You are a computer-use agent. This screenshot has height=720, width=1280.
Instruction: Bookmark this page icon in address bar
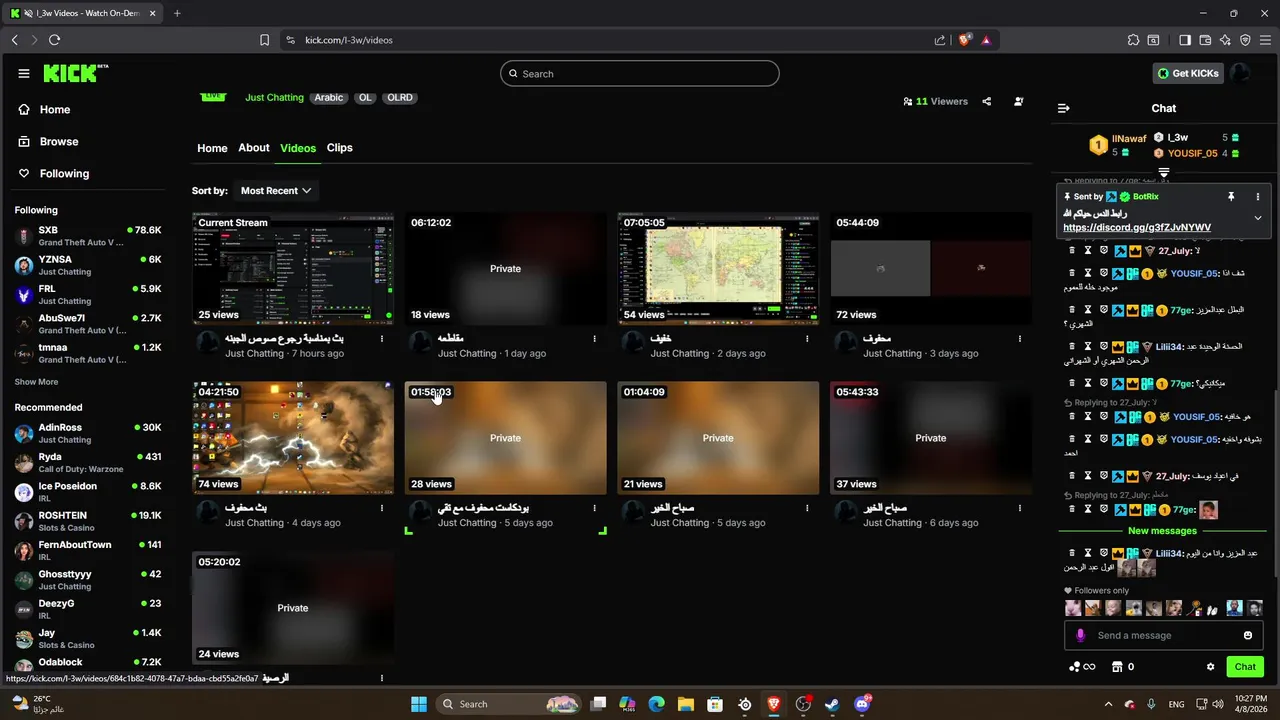tap(264, 40)
